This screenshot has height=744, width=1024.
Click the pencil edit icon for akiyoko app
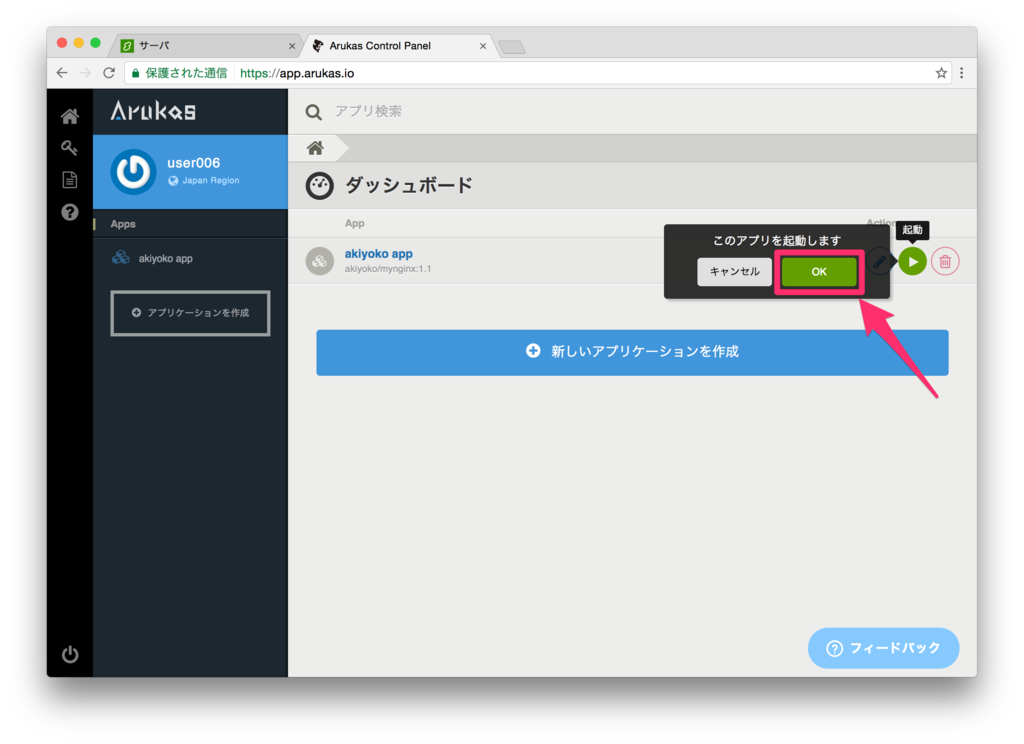pyautogui.click(x=880, y=261)
